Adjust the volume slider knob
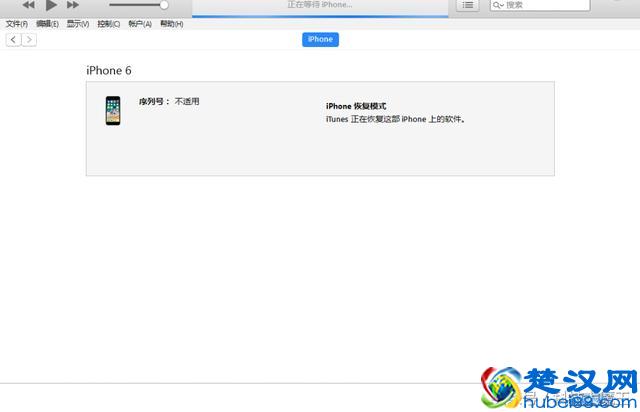The height and width of the screenshot is (412, 640). [x=164, y=5]
